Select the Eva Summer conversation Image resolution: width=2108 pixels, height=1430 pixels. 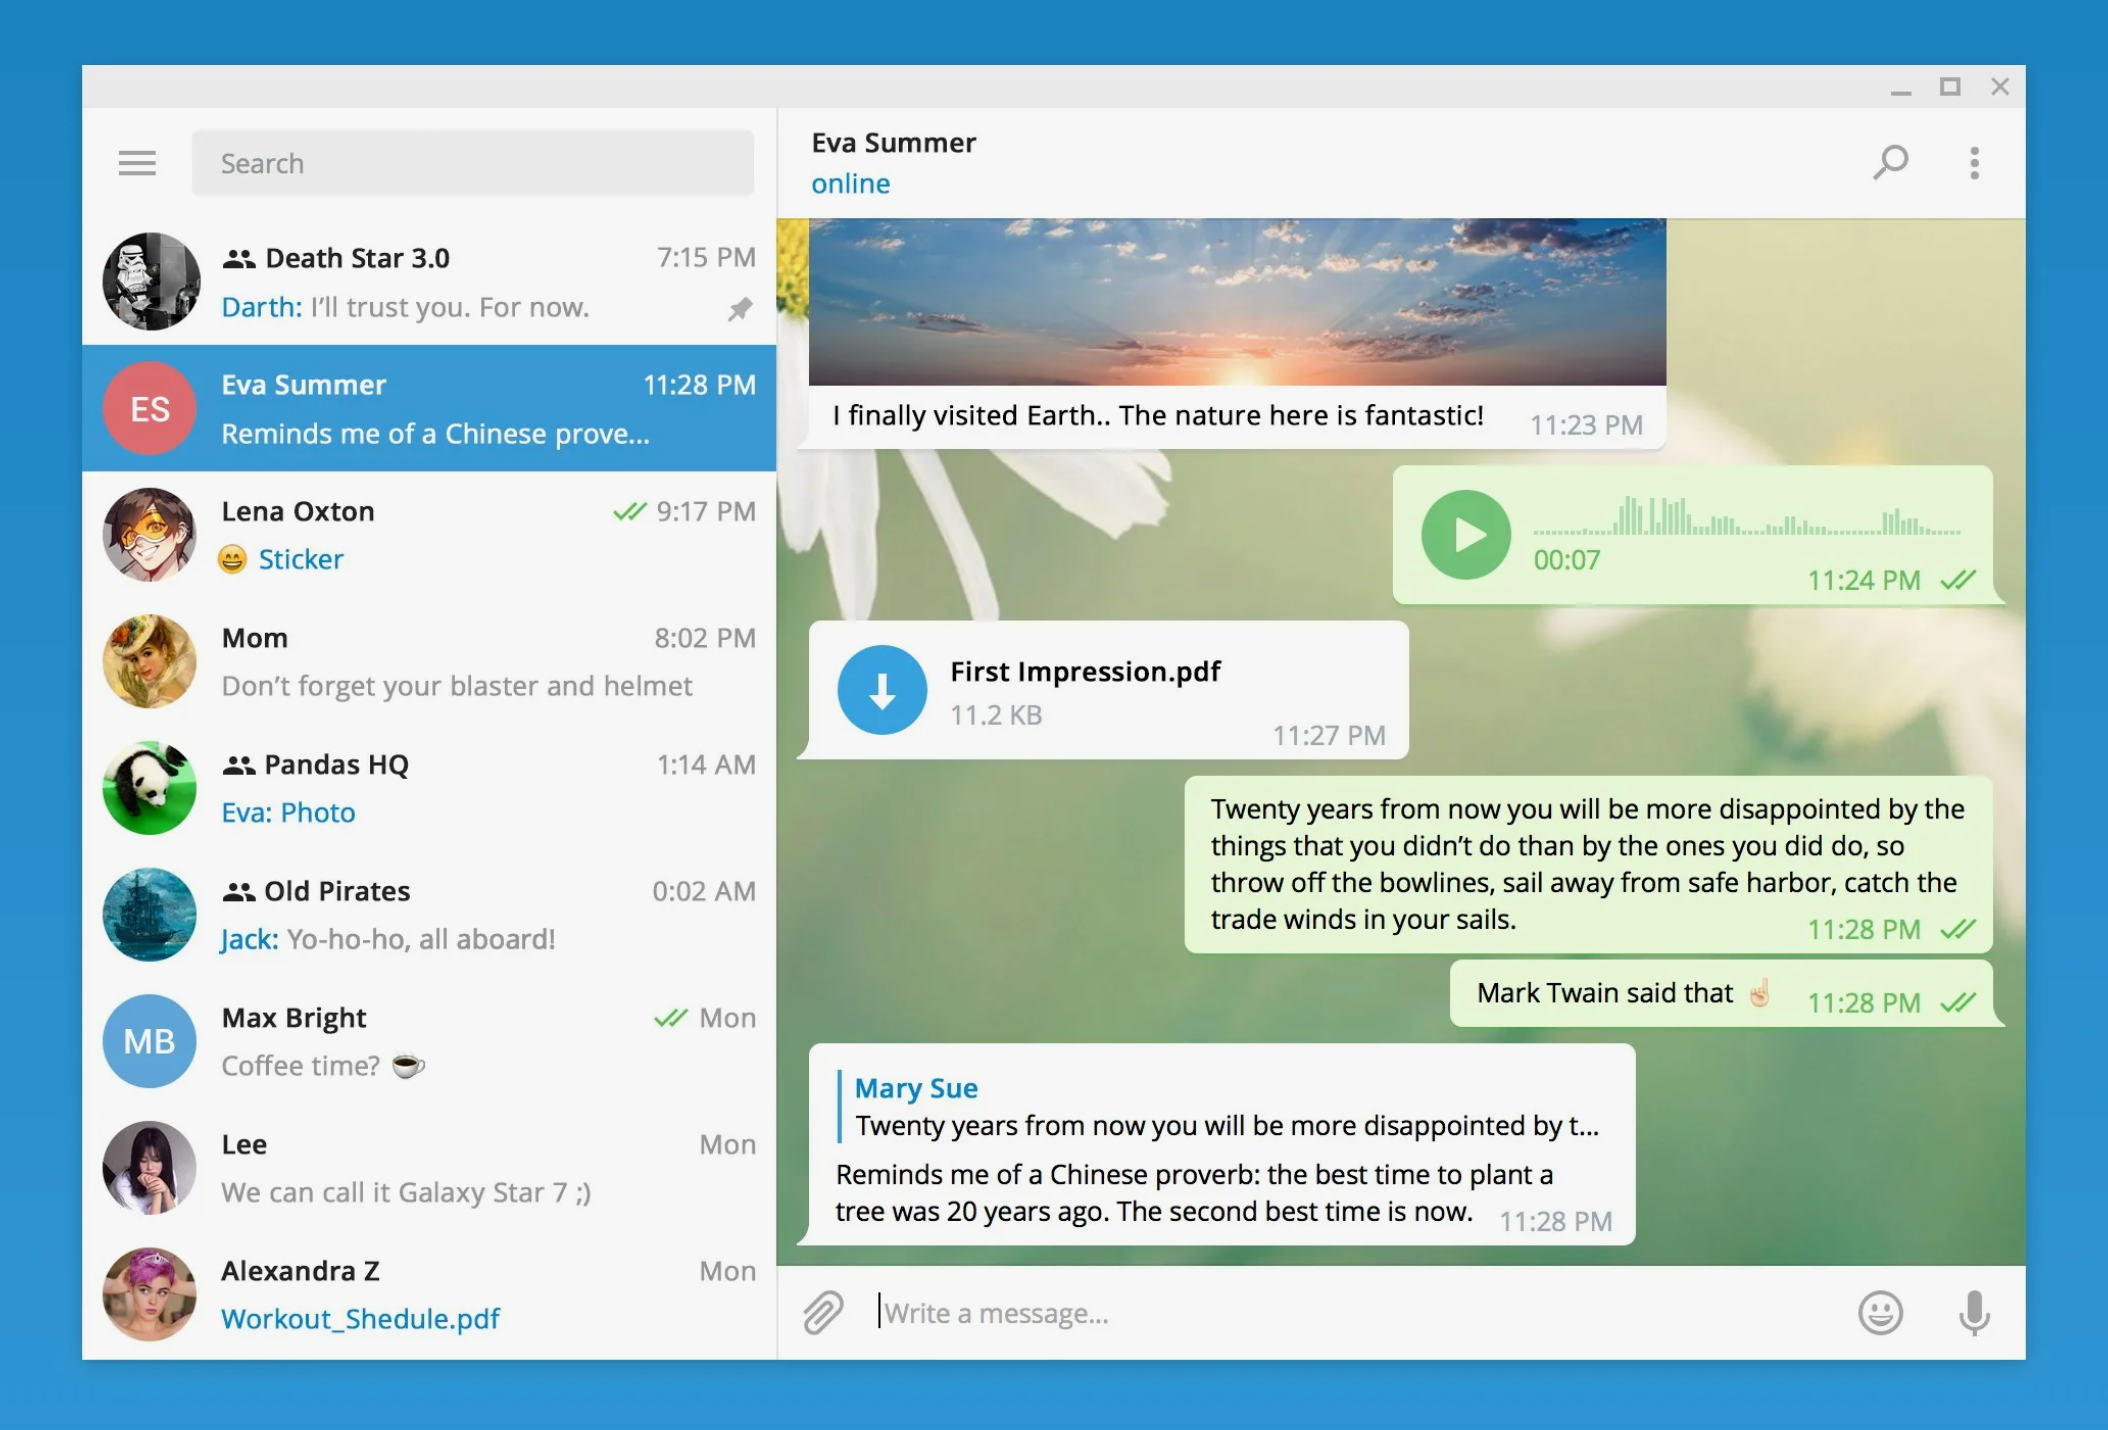pyautogui.click(x=431, y=407)
